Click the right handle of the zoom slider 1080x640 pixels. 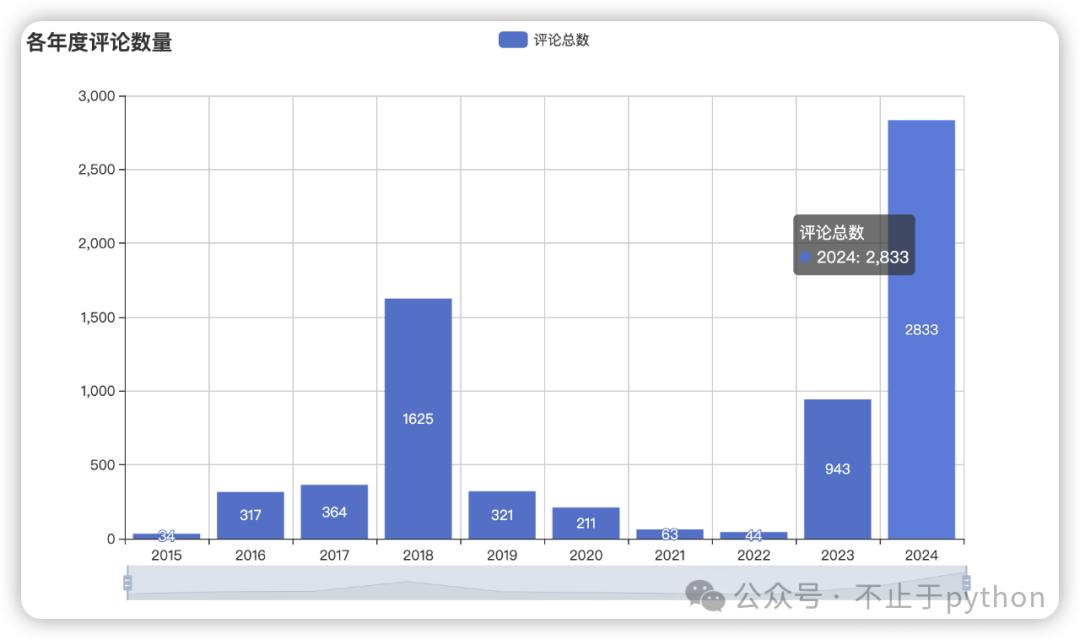[966, 582]
